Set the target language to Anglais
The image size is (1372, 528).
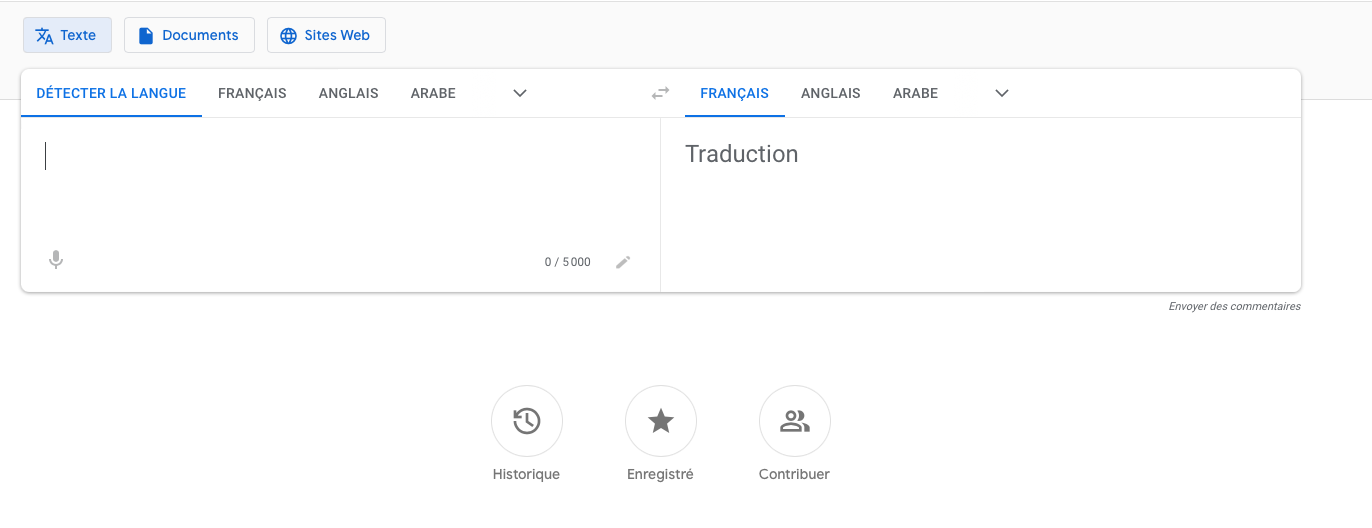pyautogui.click(x=830, y=93)
